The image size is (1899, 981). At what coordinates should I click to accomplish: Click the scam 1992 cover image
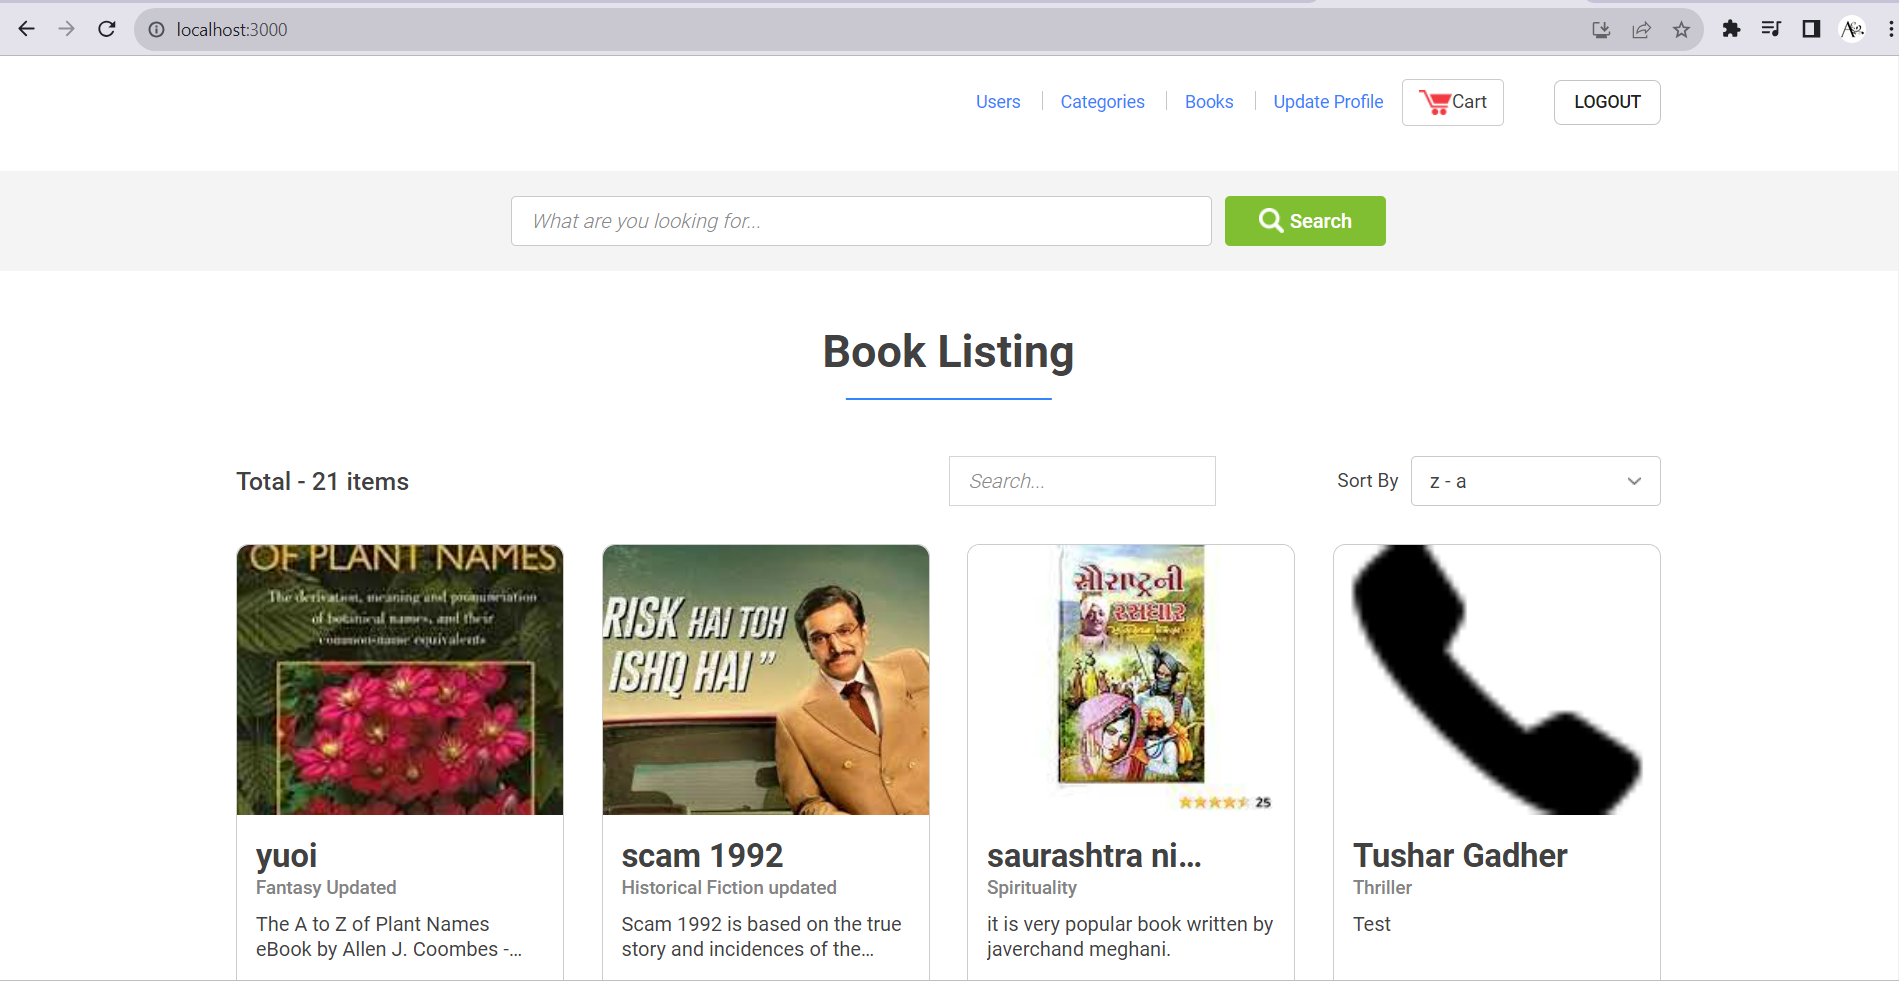pyautogui.click(x=766, y=680)
